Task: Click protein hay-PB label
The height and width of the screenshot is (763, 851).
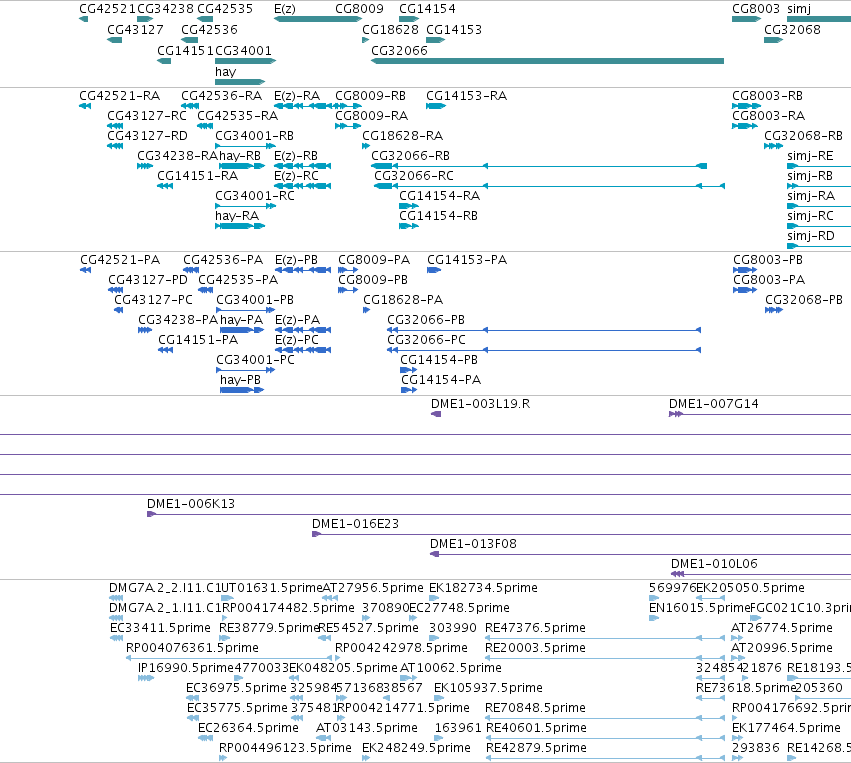Action: (x=240, y=380)
